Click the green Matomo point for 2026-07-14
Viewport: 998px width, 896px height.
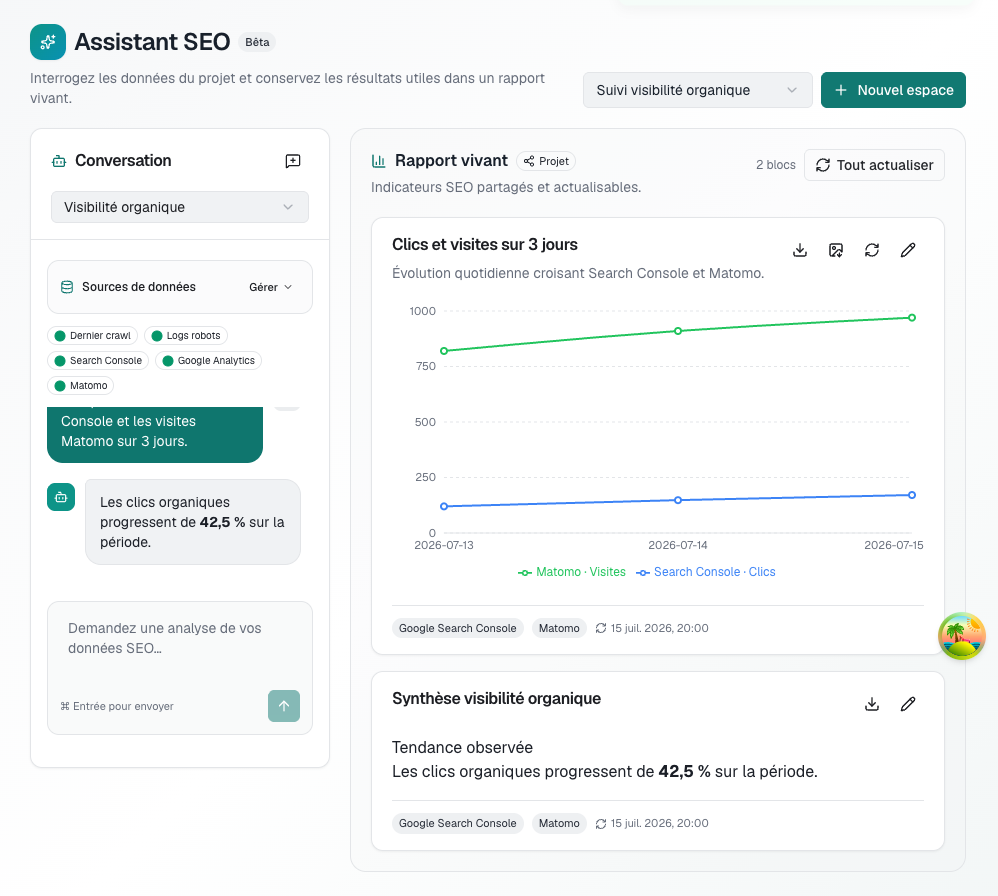[678, 331]
